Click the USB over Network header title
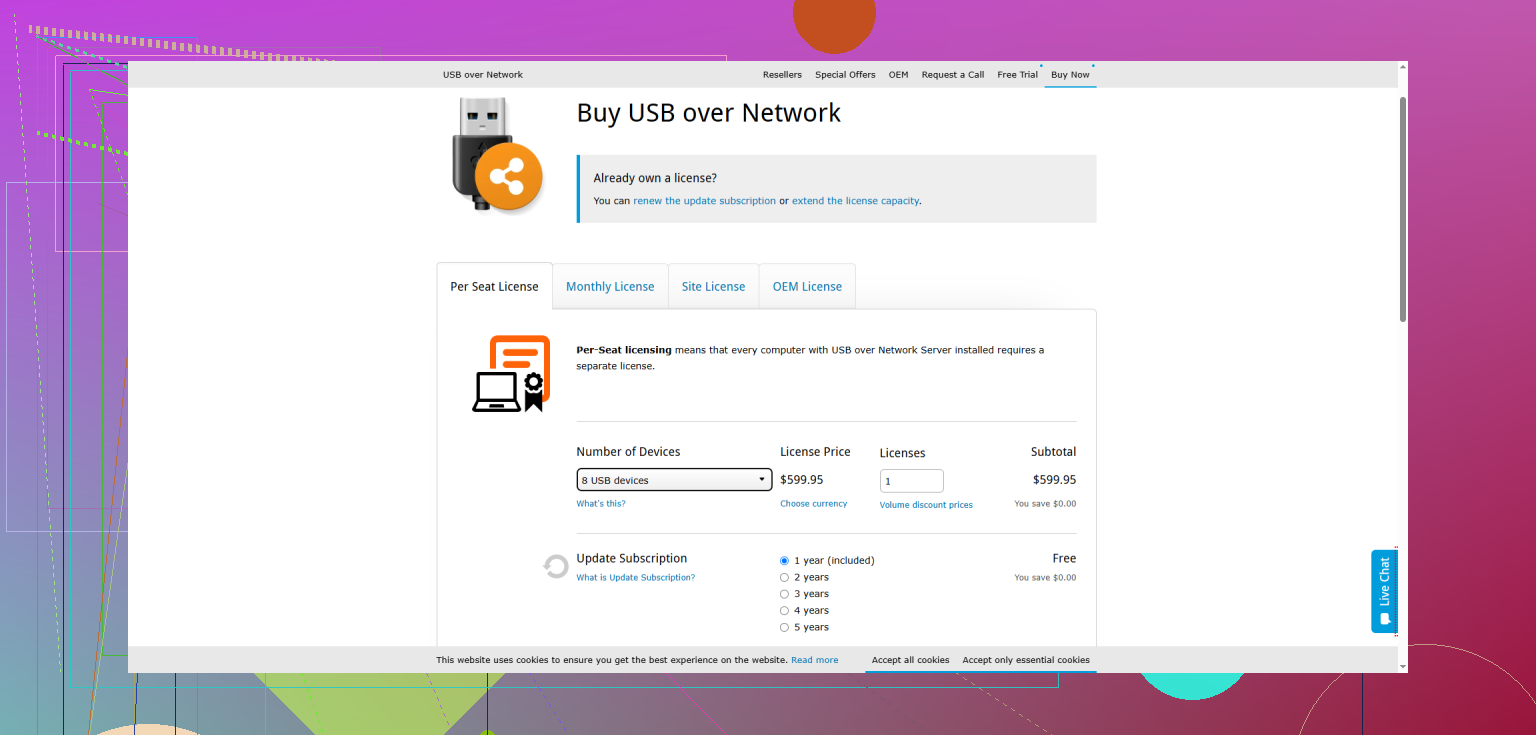This screenshot has width=1536, height=735. point(483,75)
